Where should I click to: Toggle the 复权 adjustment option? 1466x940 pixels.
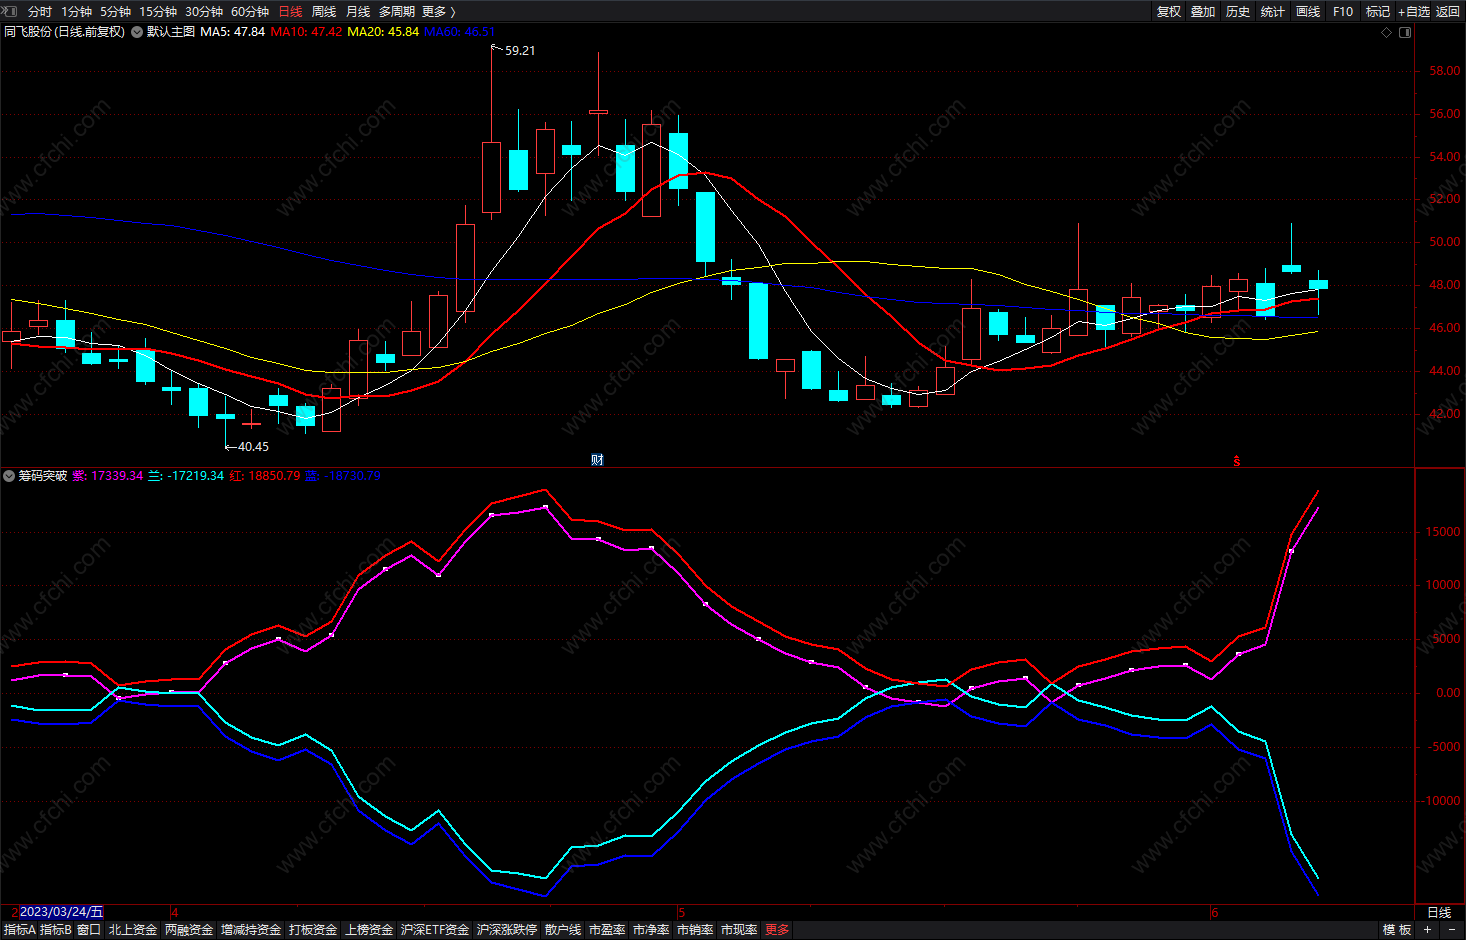tap(1169, 11)
